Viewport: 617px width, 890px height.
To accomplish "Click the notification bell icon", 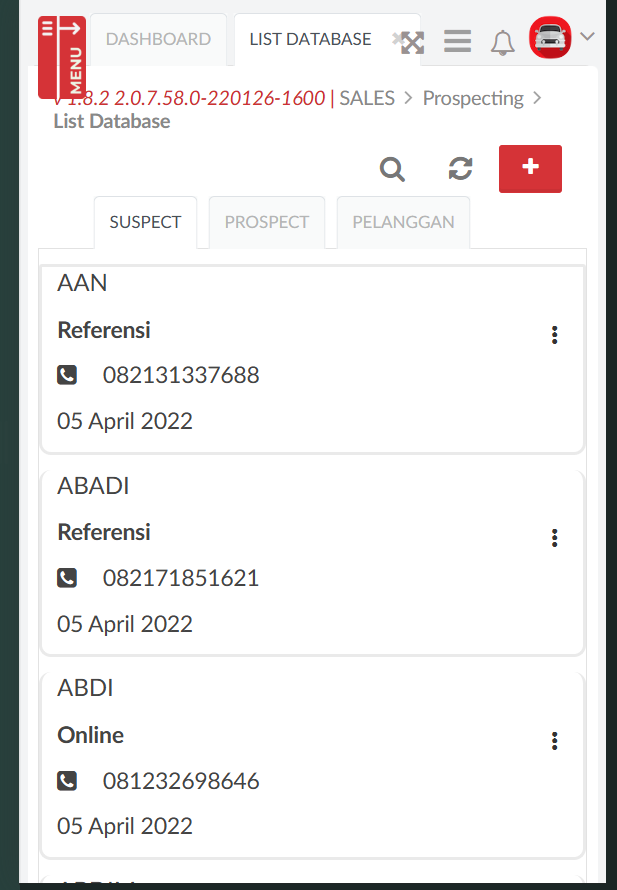I will coord(502,42).
